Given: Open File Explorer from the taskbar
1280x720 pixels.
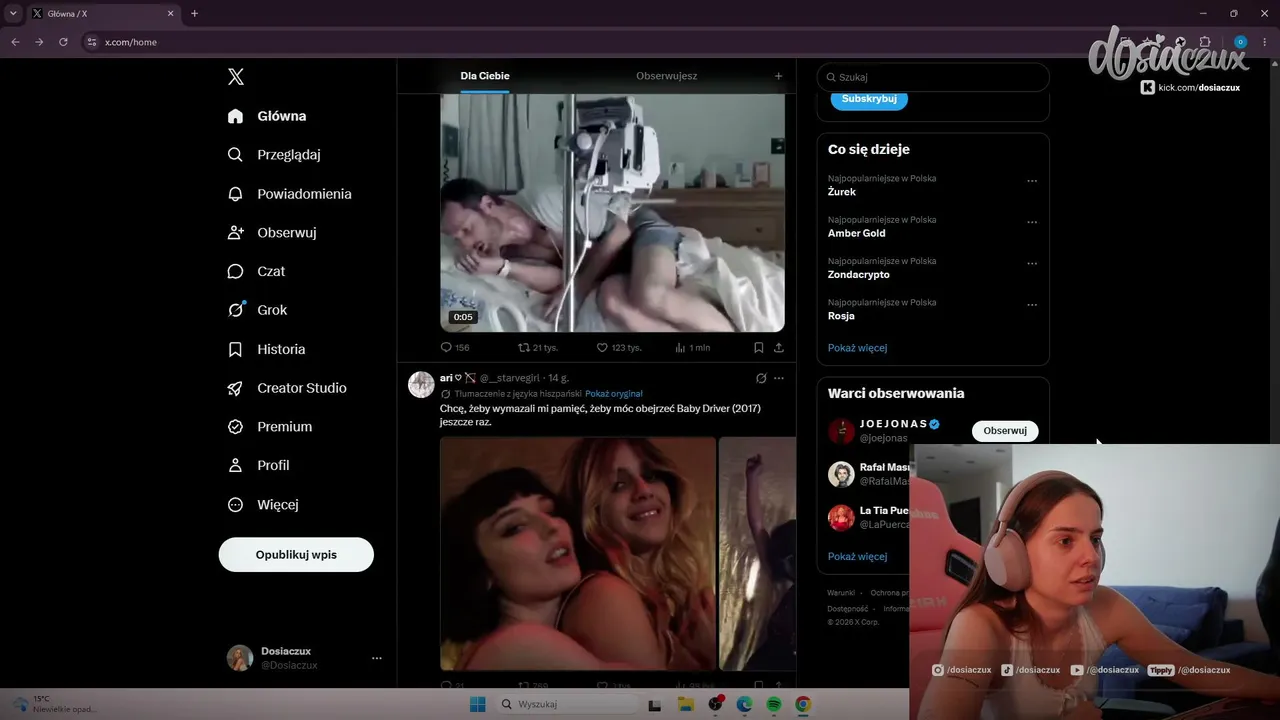Looking at the screenshot, I should pos(686,705).
